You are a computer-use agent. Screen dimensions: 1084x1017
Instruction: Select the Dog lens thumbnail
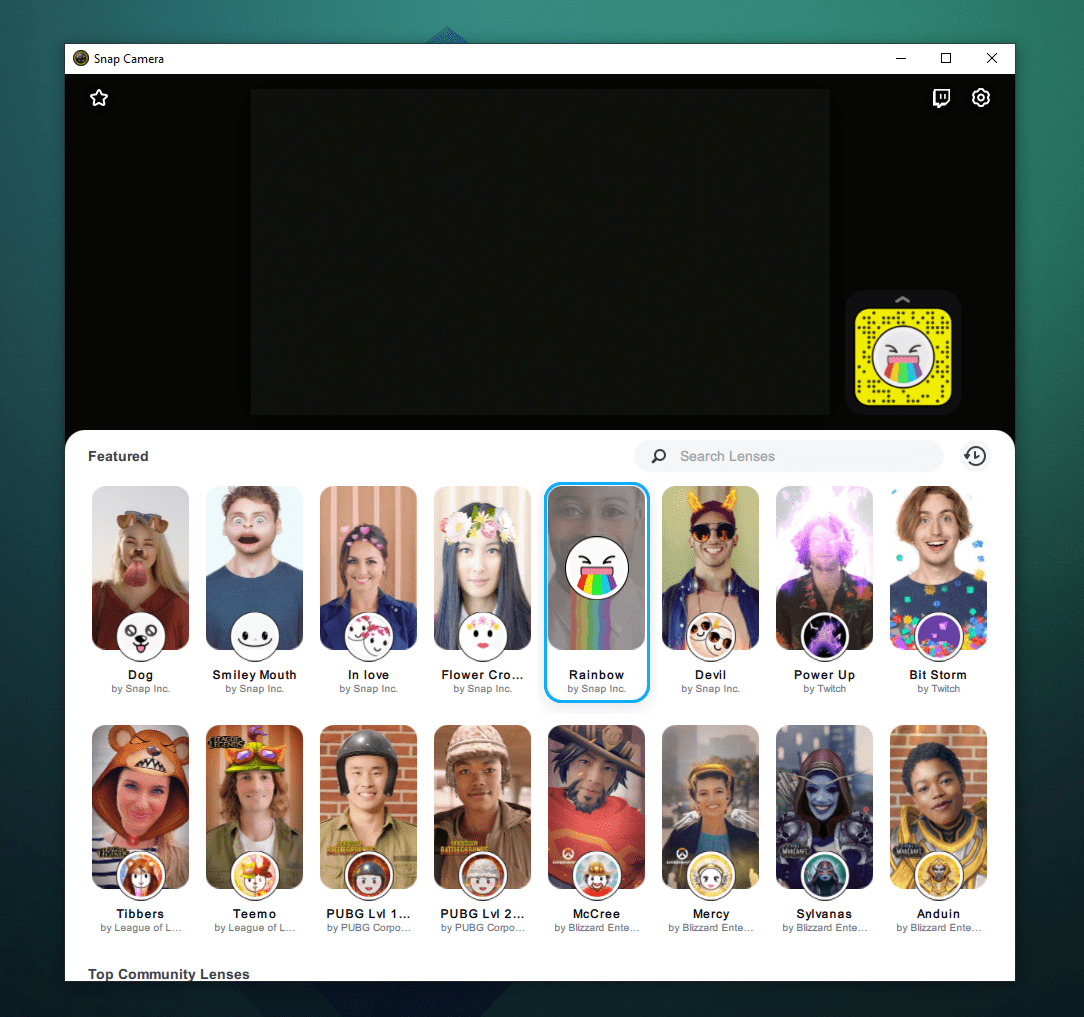pyautogui.click(x=140, y=568)
